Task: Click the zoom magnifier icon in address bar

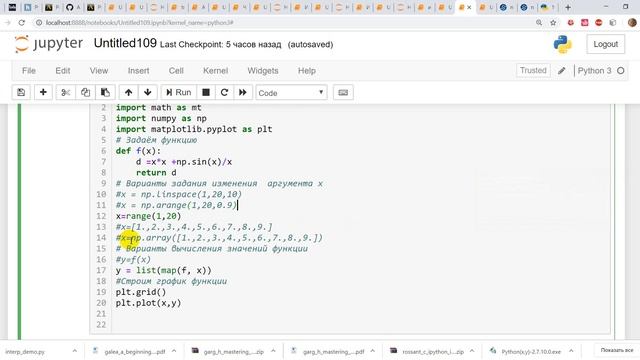Action: click(539, 23)
